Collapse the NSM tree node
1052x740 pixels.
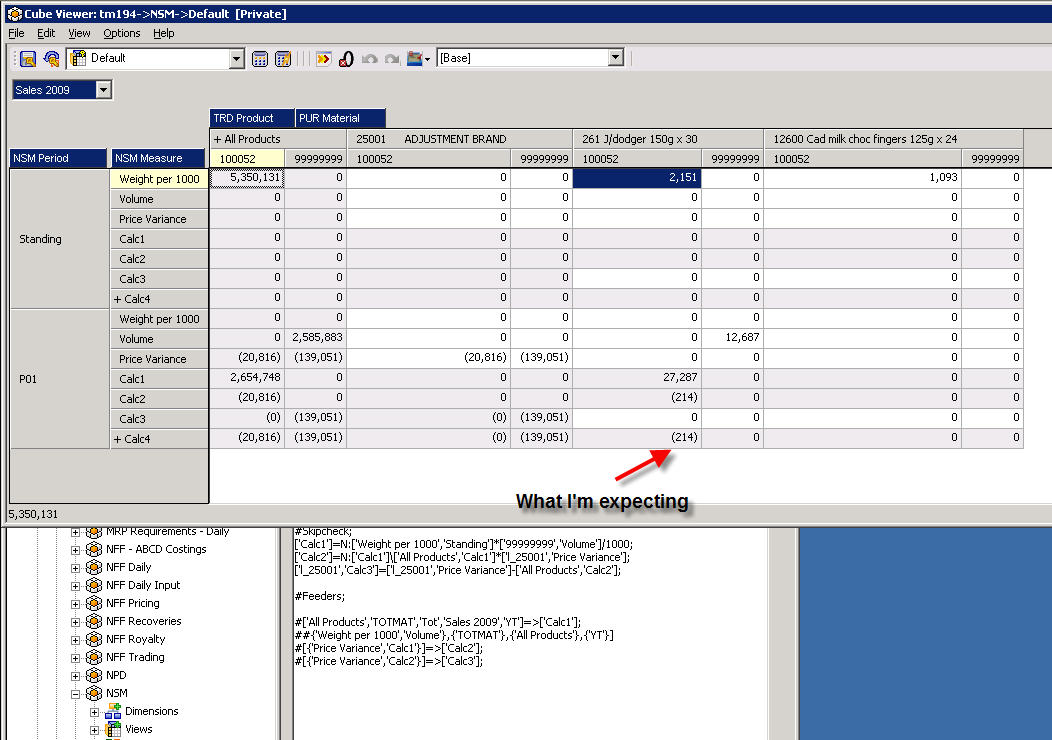click(x=75, y=694)
